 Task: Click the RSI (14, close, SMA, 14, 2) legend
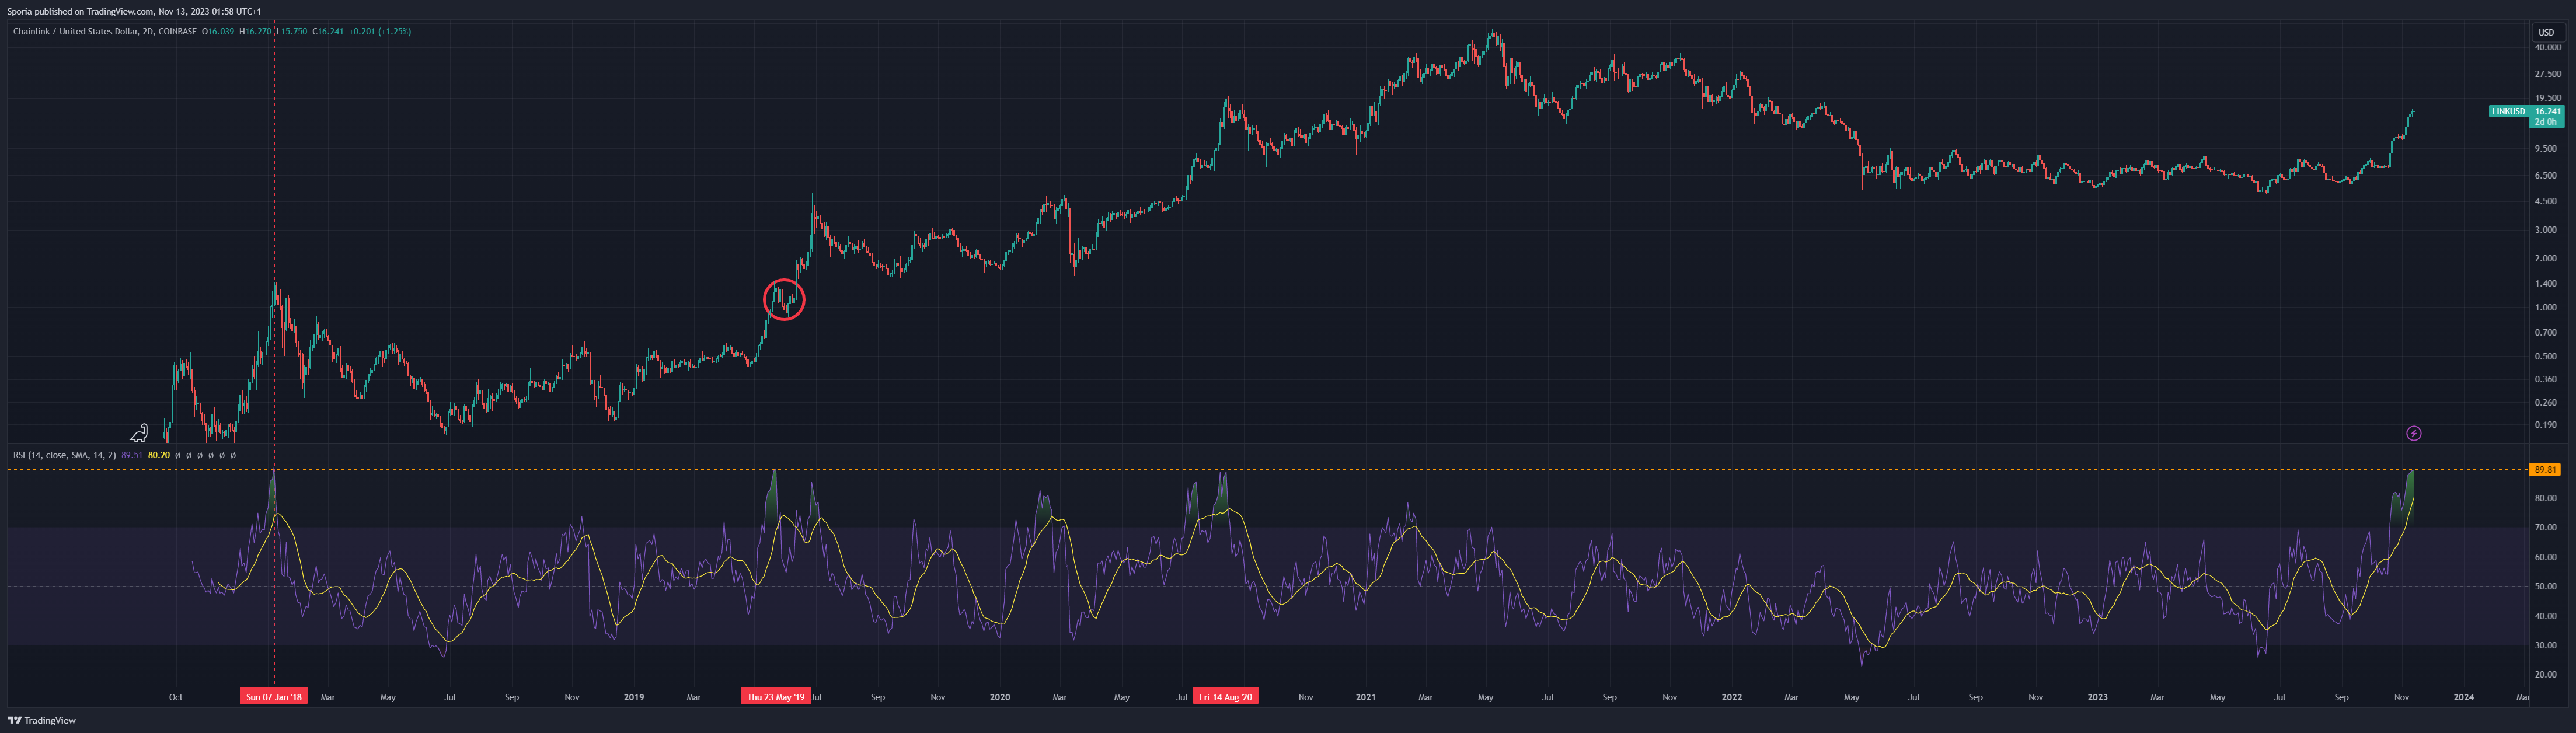64,455
